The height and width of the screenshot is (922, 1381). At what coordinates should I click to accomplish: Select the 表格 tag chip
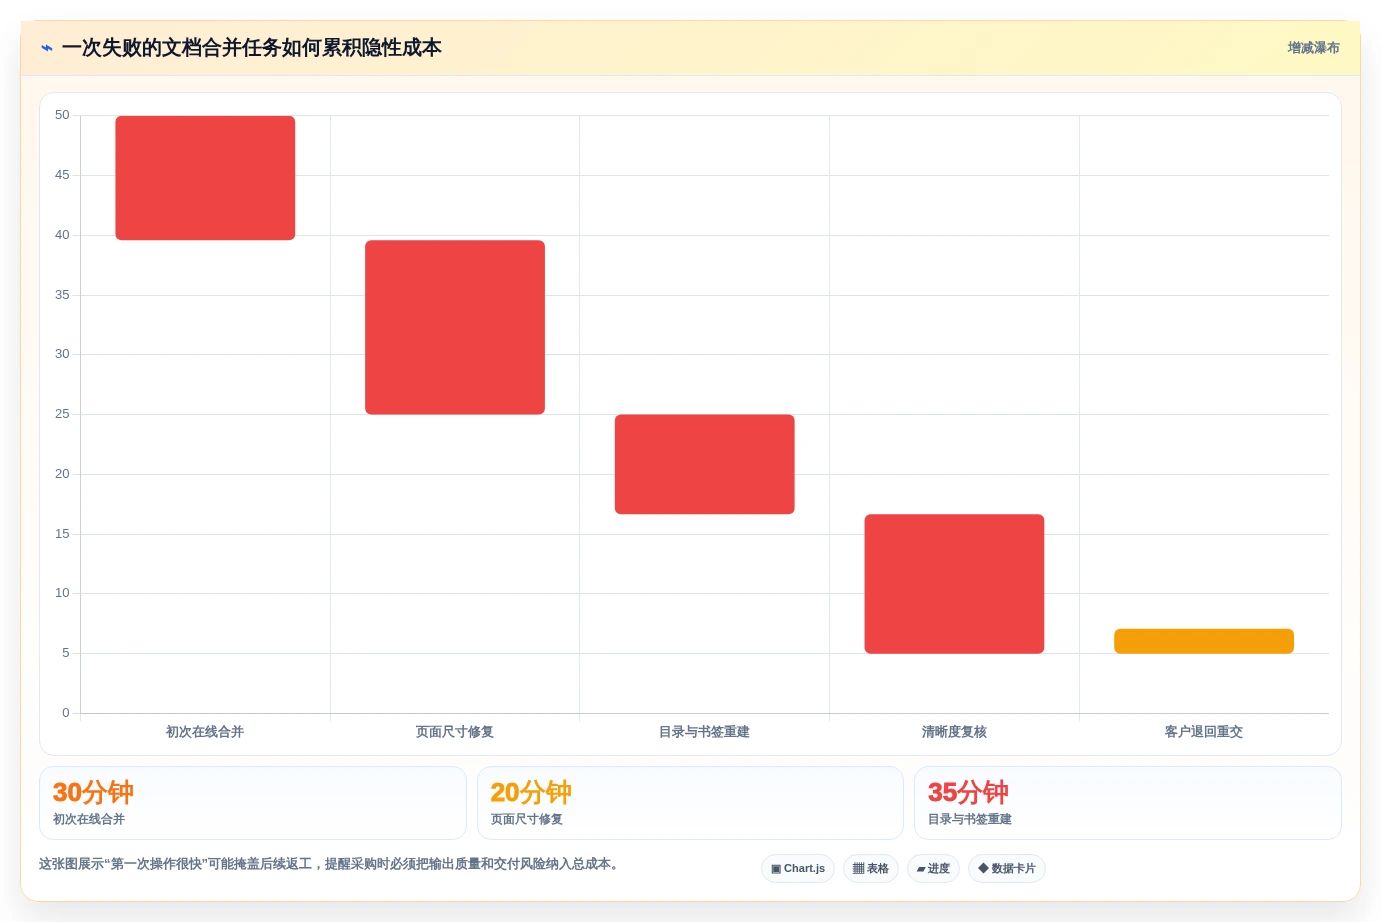[871, 868]
